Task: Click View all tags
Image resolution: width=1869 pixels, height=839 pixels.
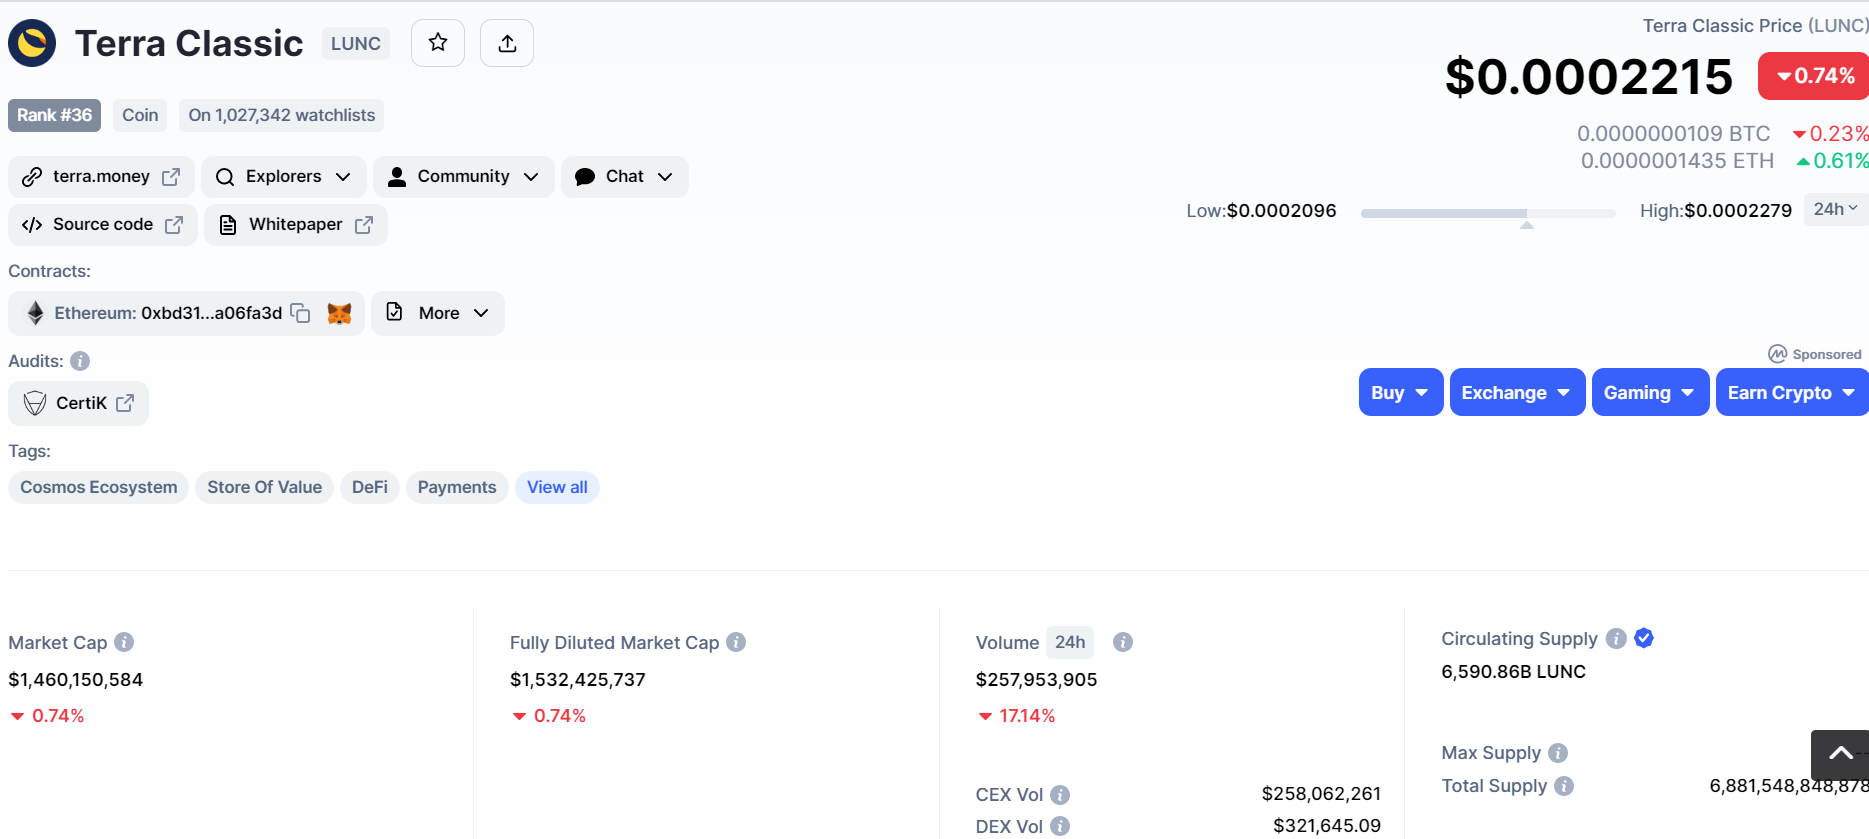Action: (557, 487)
